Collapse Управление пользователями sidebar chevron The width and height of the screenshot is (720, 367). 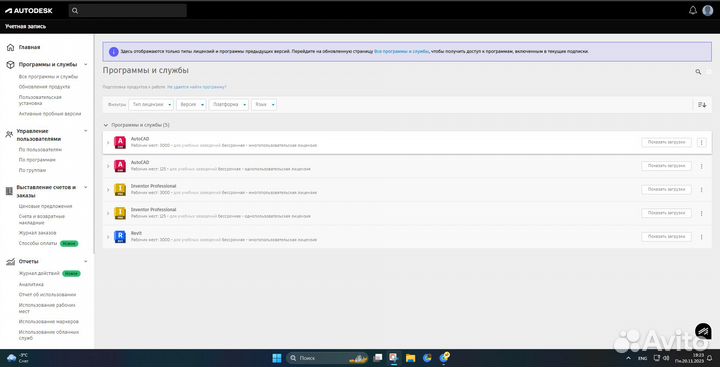[85, 131]
